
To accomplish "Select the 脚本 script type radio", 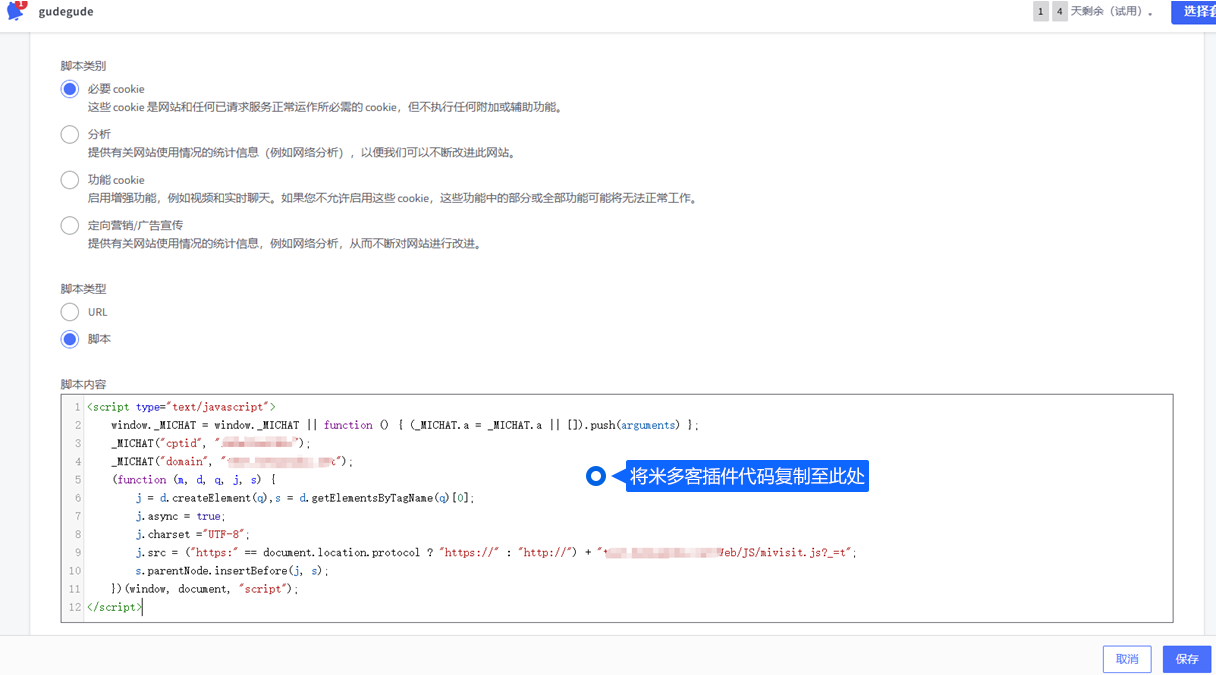I will pyautogui.click(x=70, y=339).
